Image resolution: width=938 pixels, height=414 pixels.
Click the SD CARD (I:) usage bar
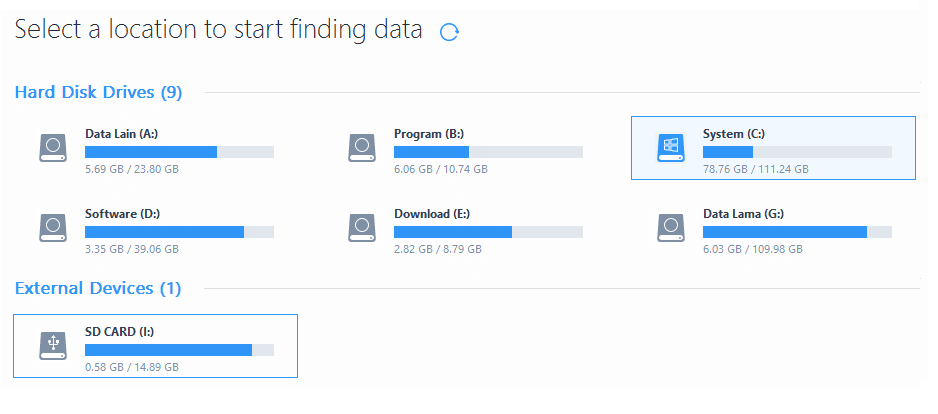point(179,350)
